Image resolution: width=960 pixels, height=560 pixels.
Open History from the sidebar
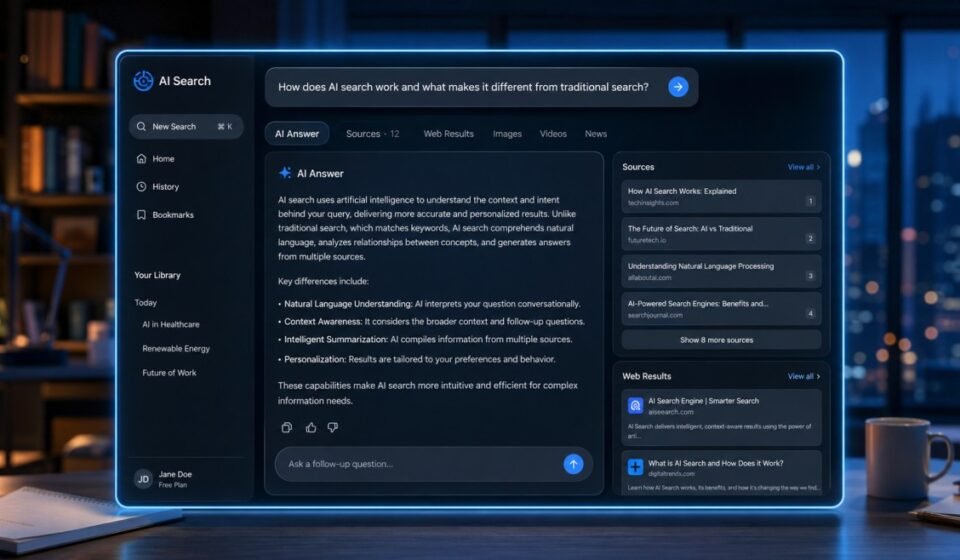(158, 187)
